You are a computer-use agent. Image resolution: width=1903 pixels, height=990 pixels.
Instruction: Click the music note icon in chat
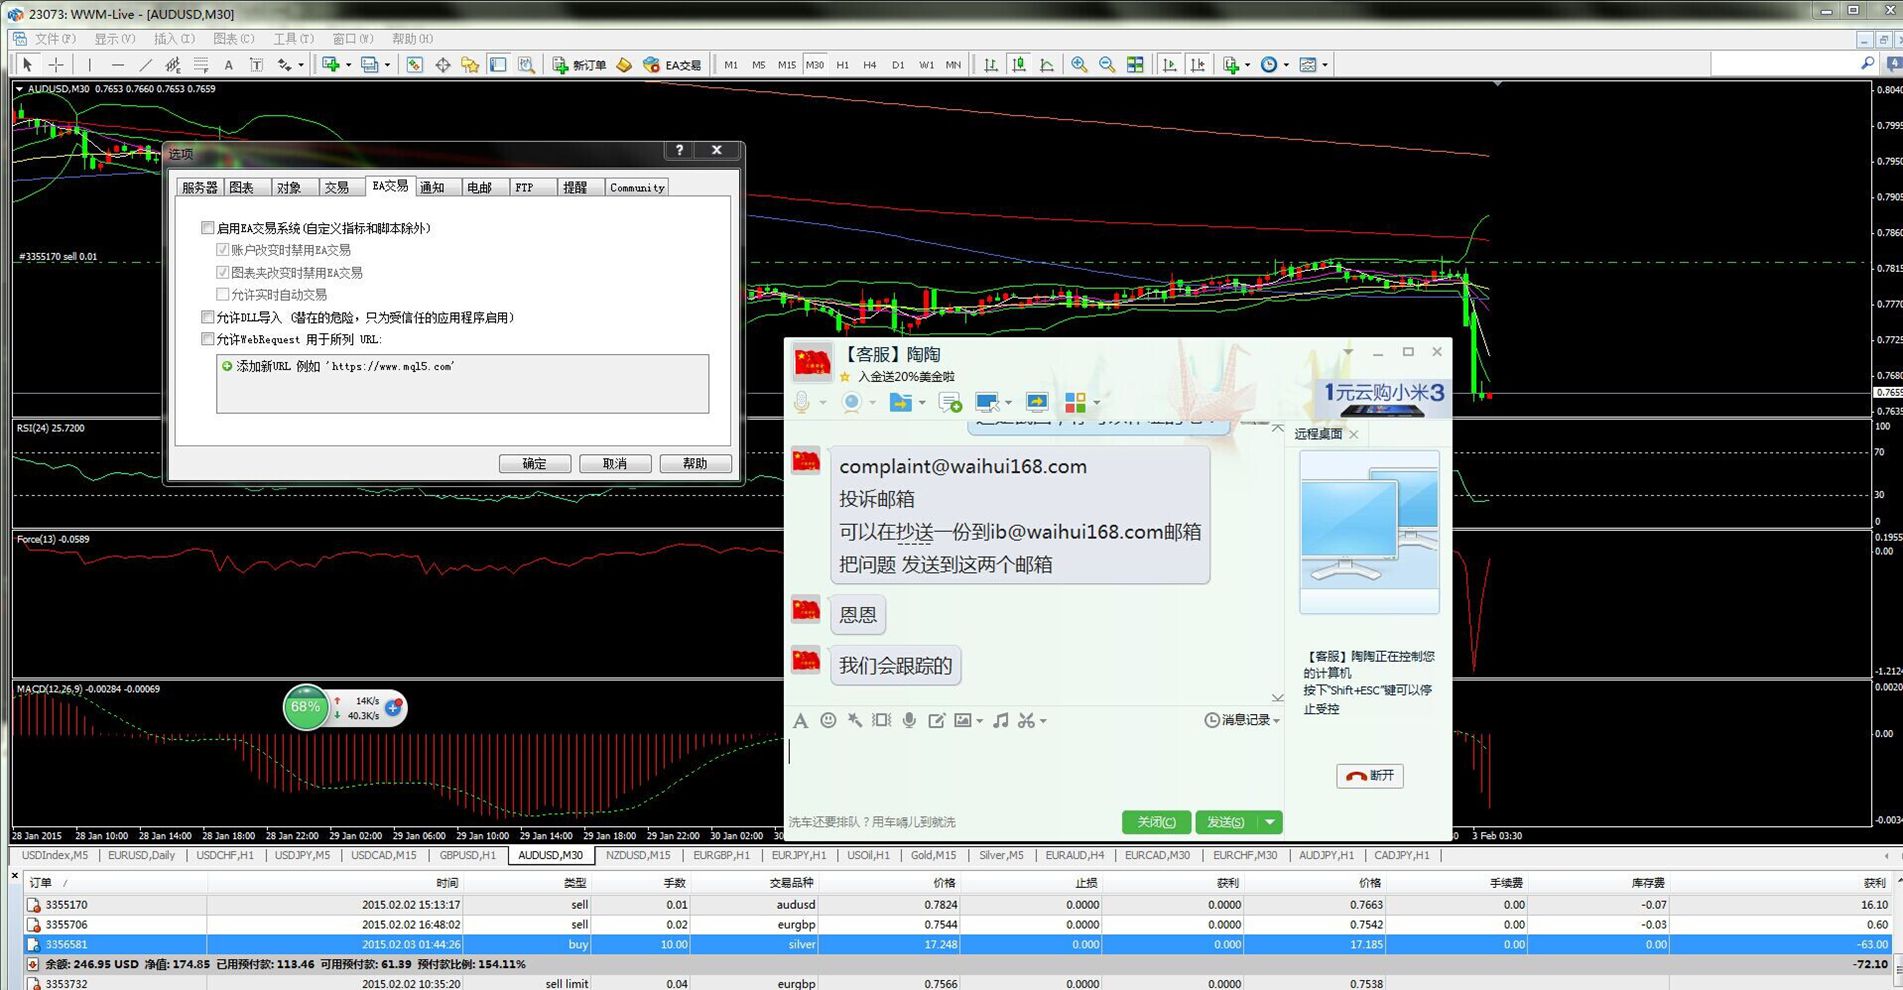click(1000, 720)
